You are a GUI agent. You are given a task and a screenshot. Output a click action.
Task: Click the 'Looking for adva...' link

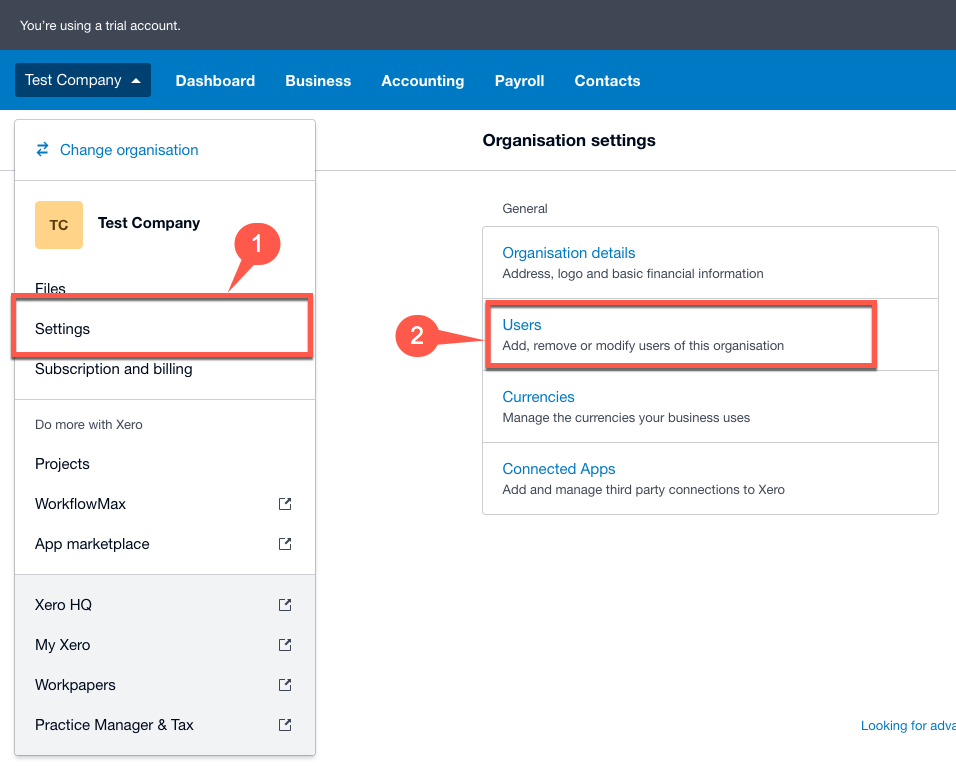pyautogui.click(x=908, y=726)
